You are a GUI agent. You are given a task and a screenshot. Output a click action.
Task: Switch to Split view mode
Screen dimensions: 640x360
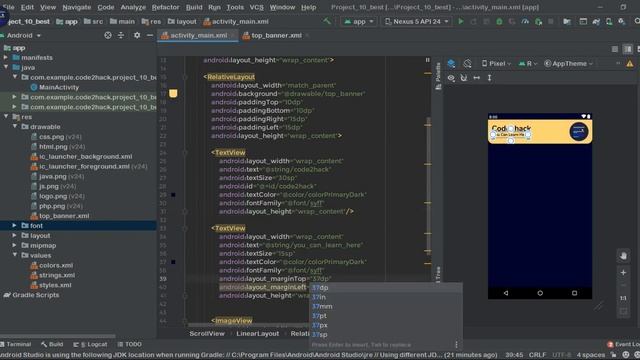point(628,49)
